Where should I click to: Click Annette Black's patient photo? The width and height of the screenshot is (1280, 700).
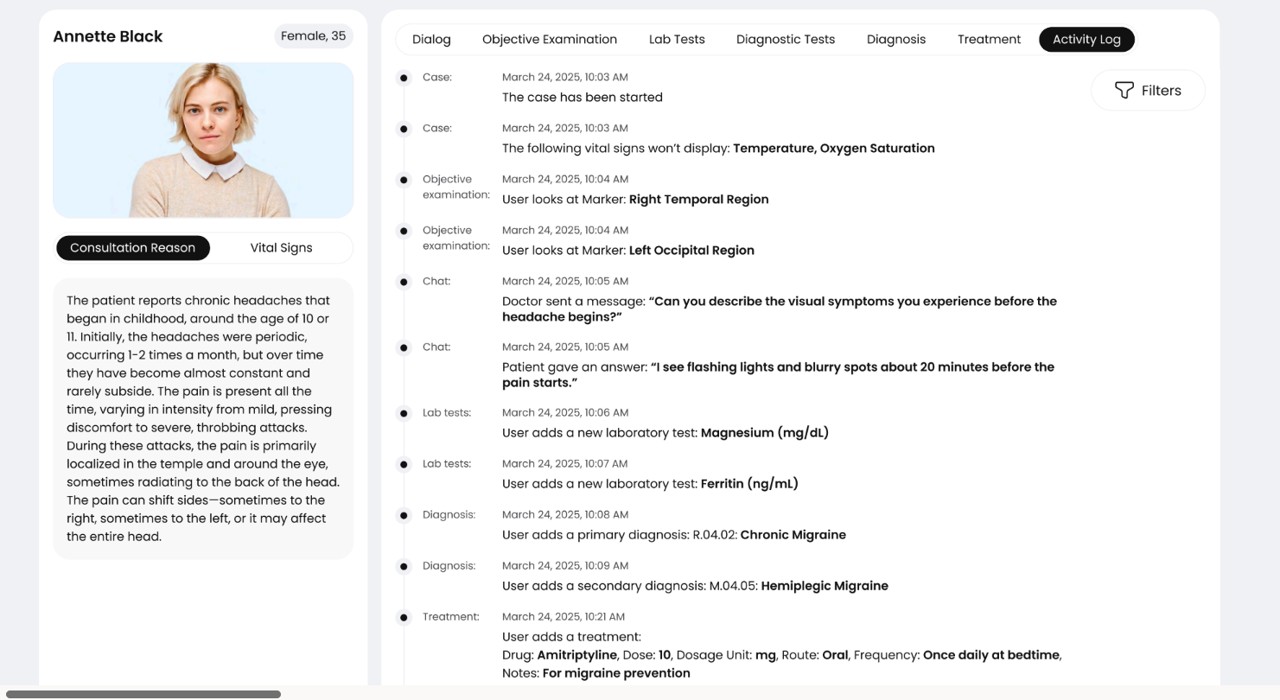(x=203, y=140)
